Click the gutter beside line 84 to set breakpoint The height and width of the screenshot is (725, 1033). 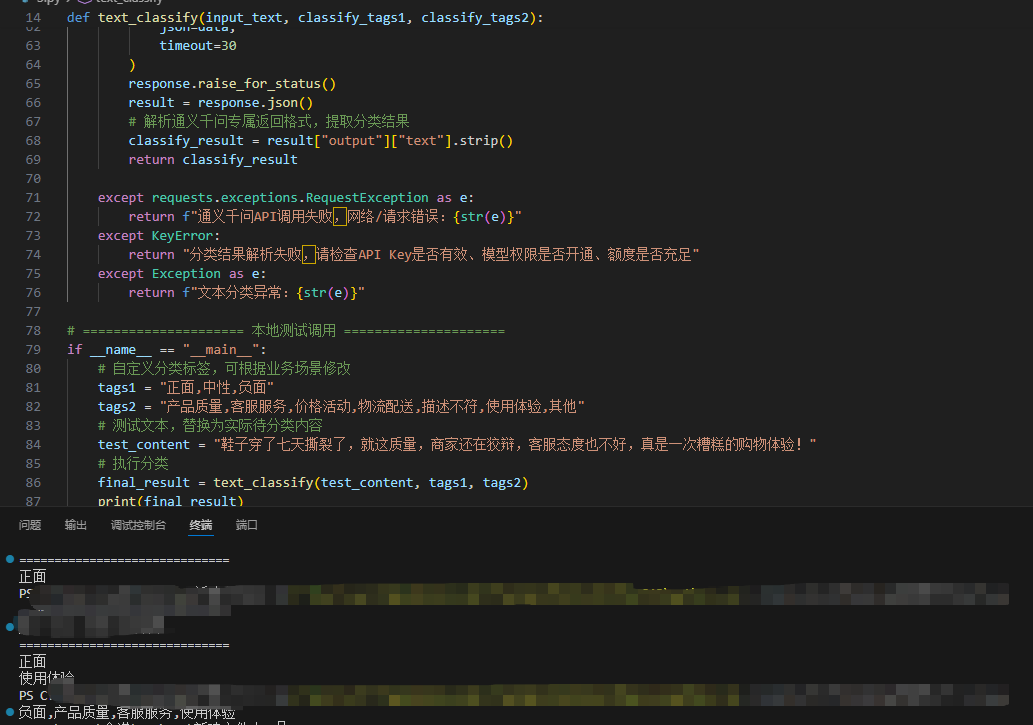coord(12,444)
